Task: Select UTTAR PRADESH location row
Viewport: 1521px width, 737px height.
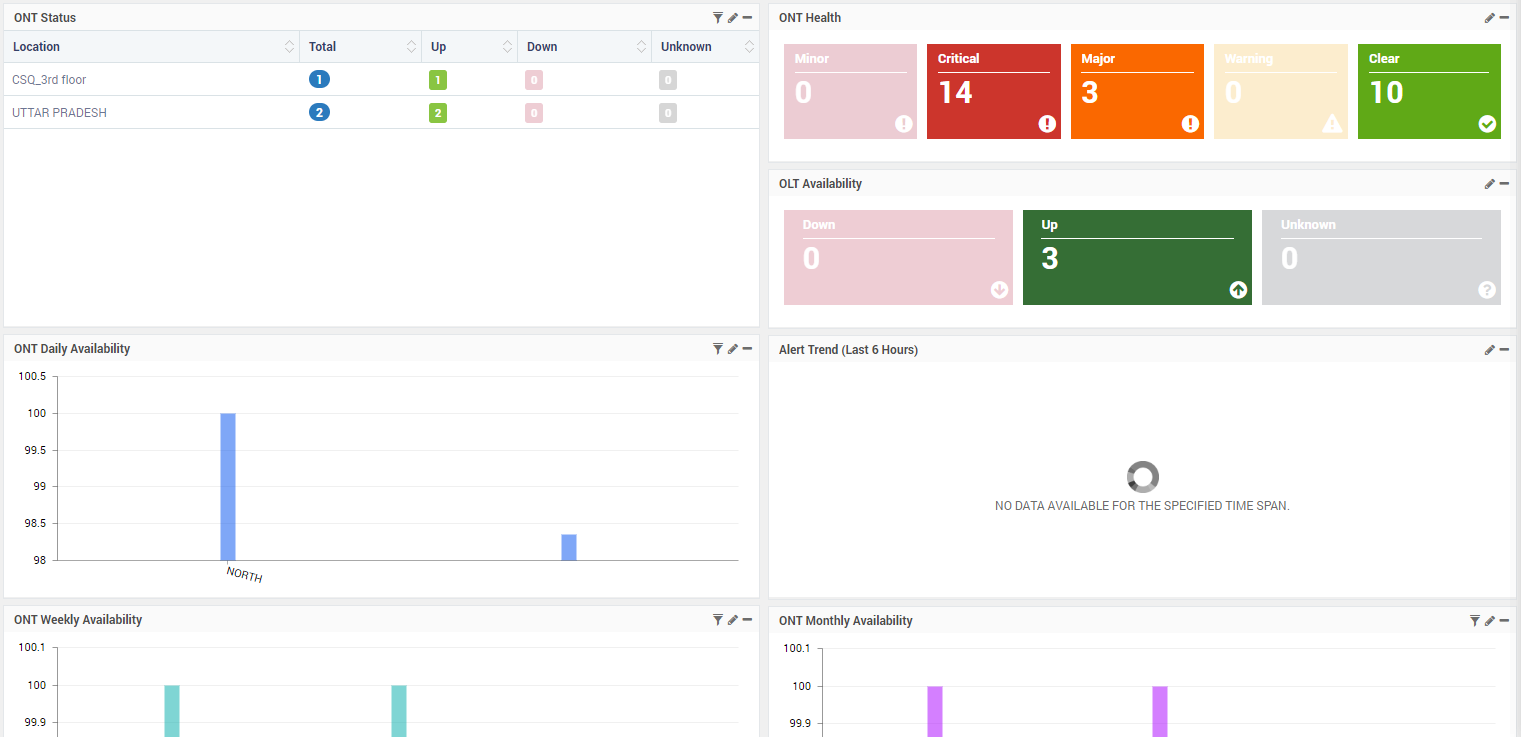Action: click(381, 112)
